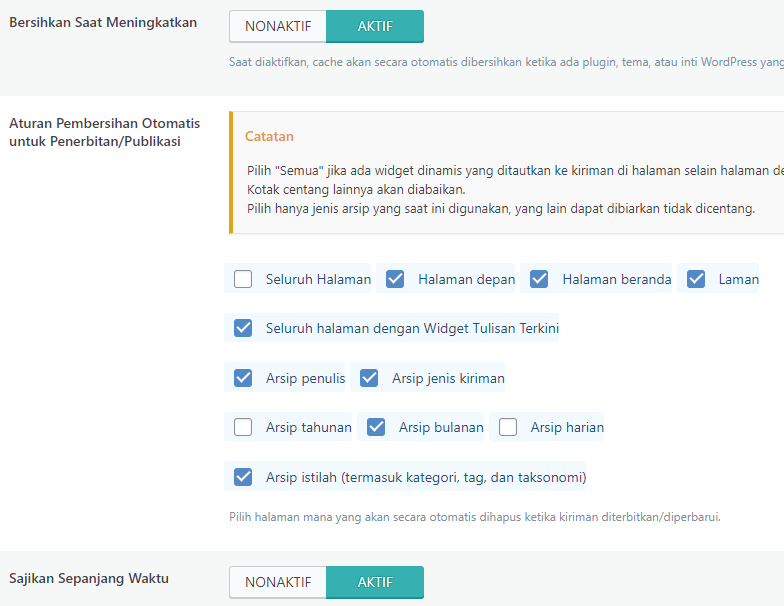Check the Seluruh Halaman checkbox
The width and height of the screenshot is (784, 606).
[243, 279]
